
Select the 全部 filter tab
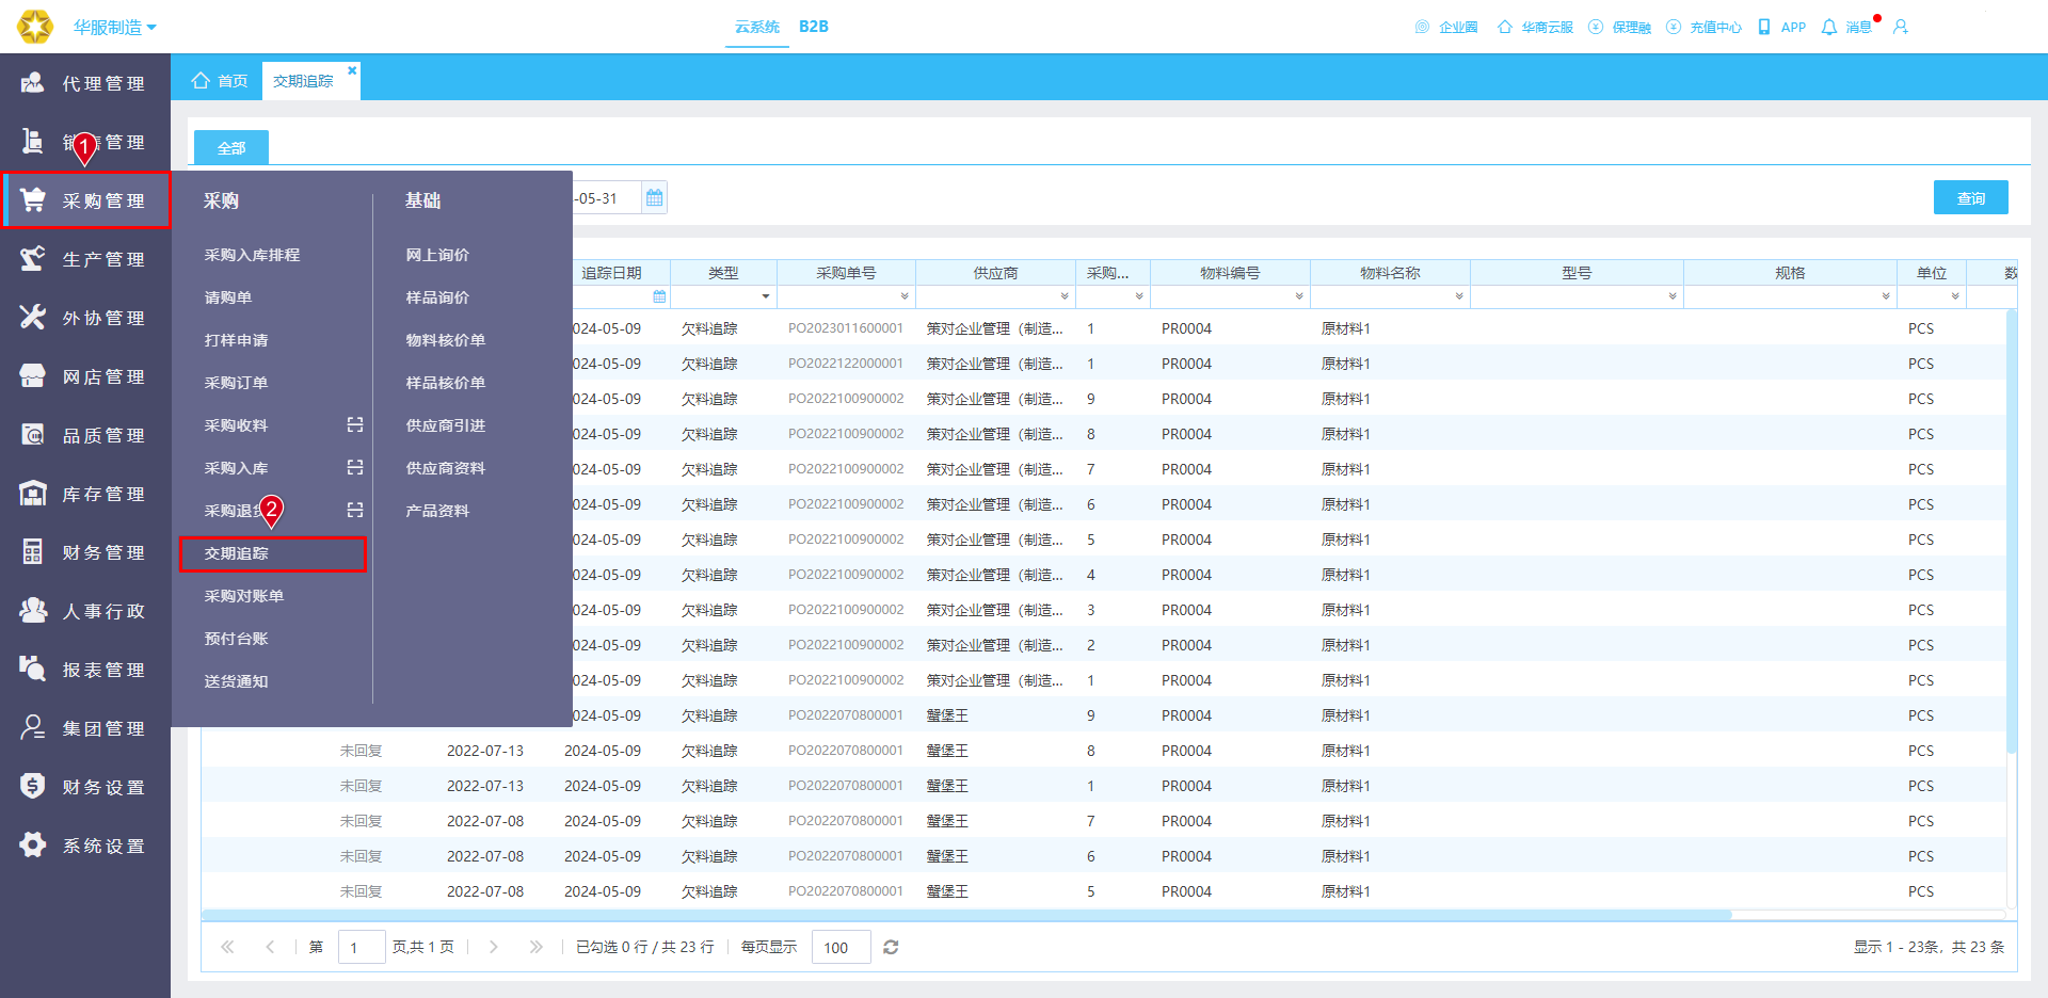click(231, 148)
